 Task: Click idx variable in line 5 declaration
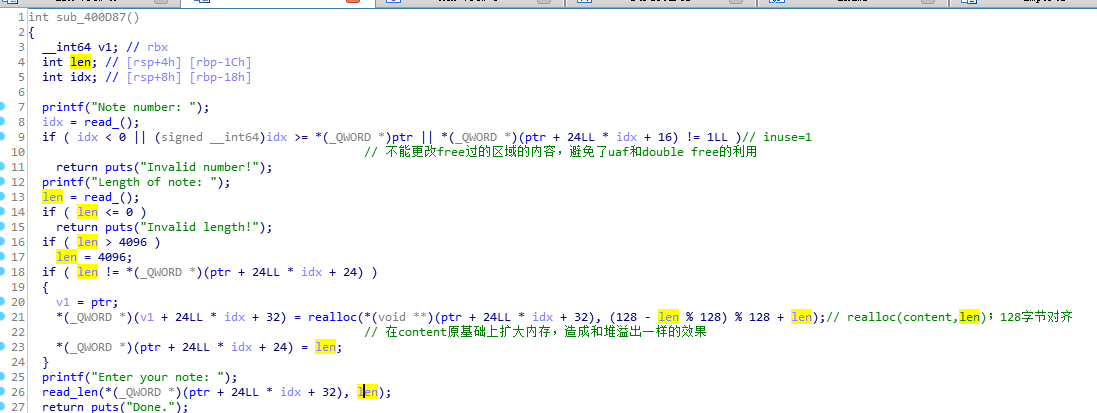point(77,77)
